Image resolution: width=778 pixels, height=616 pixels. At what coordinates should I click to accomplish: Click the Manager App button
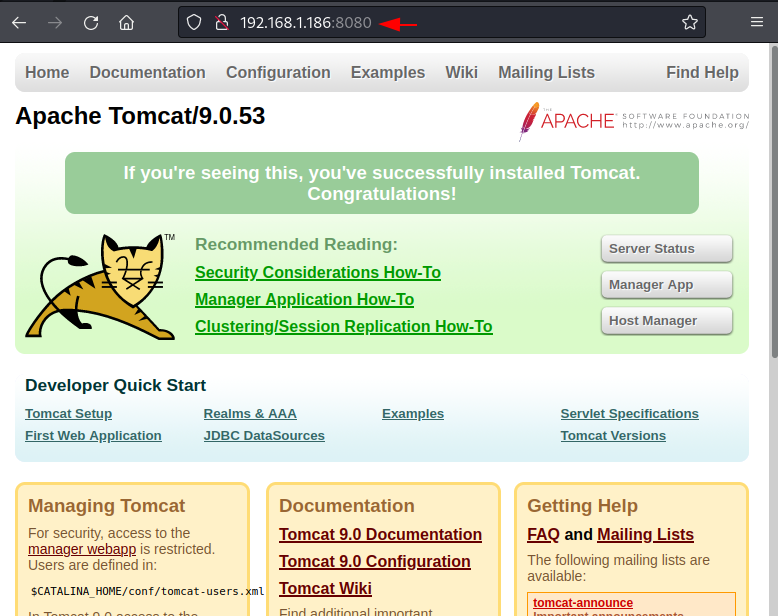tap(666, 285)
